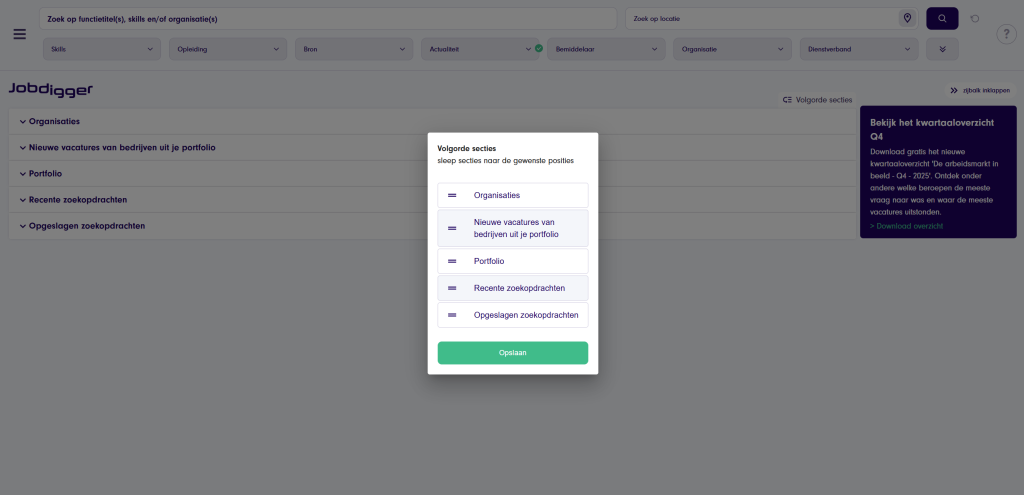Select 'Nieuwe vacatures van bedrijven' list item

(x=515, y=228)
